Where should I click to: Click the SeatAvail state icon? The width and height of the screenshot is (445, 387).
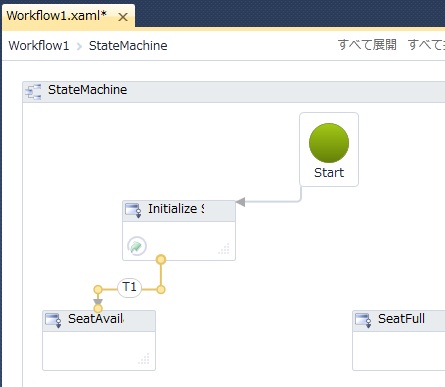(x=53, y=320)
